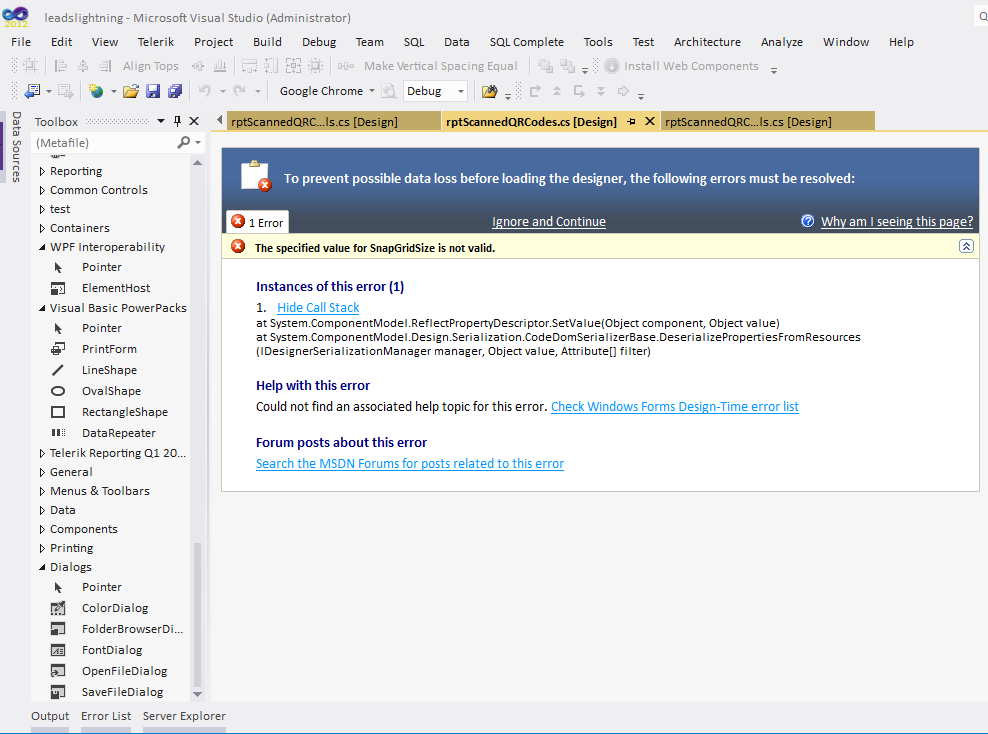This screenshot has width=988, height=734.
Task: Click the Bring to Front icon
Action: click(x=546, y=66)
